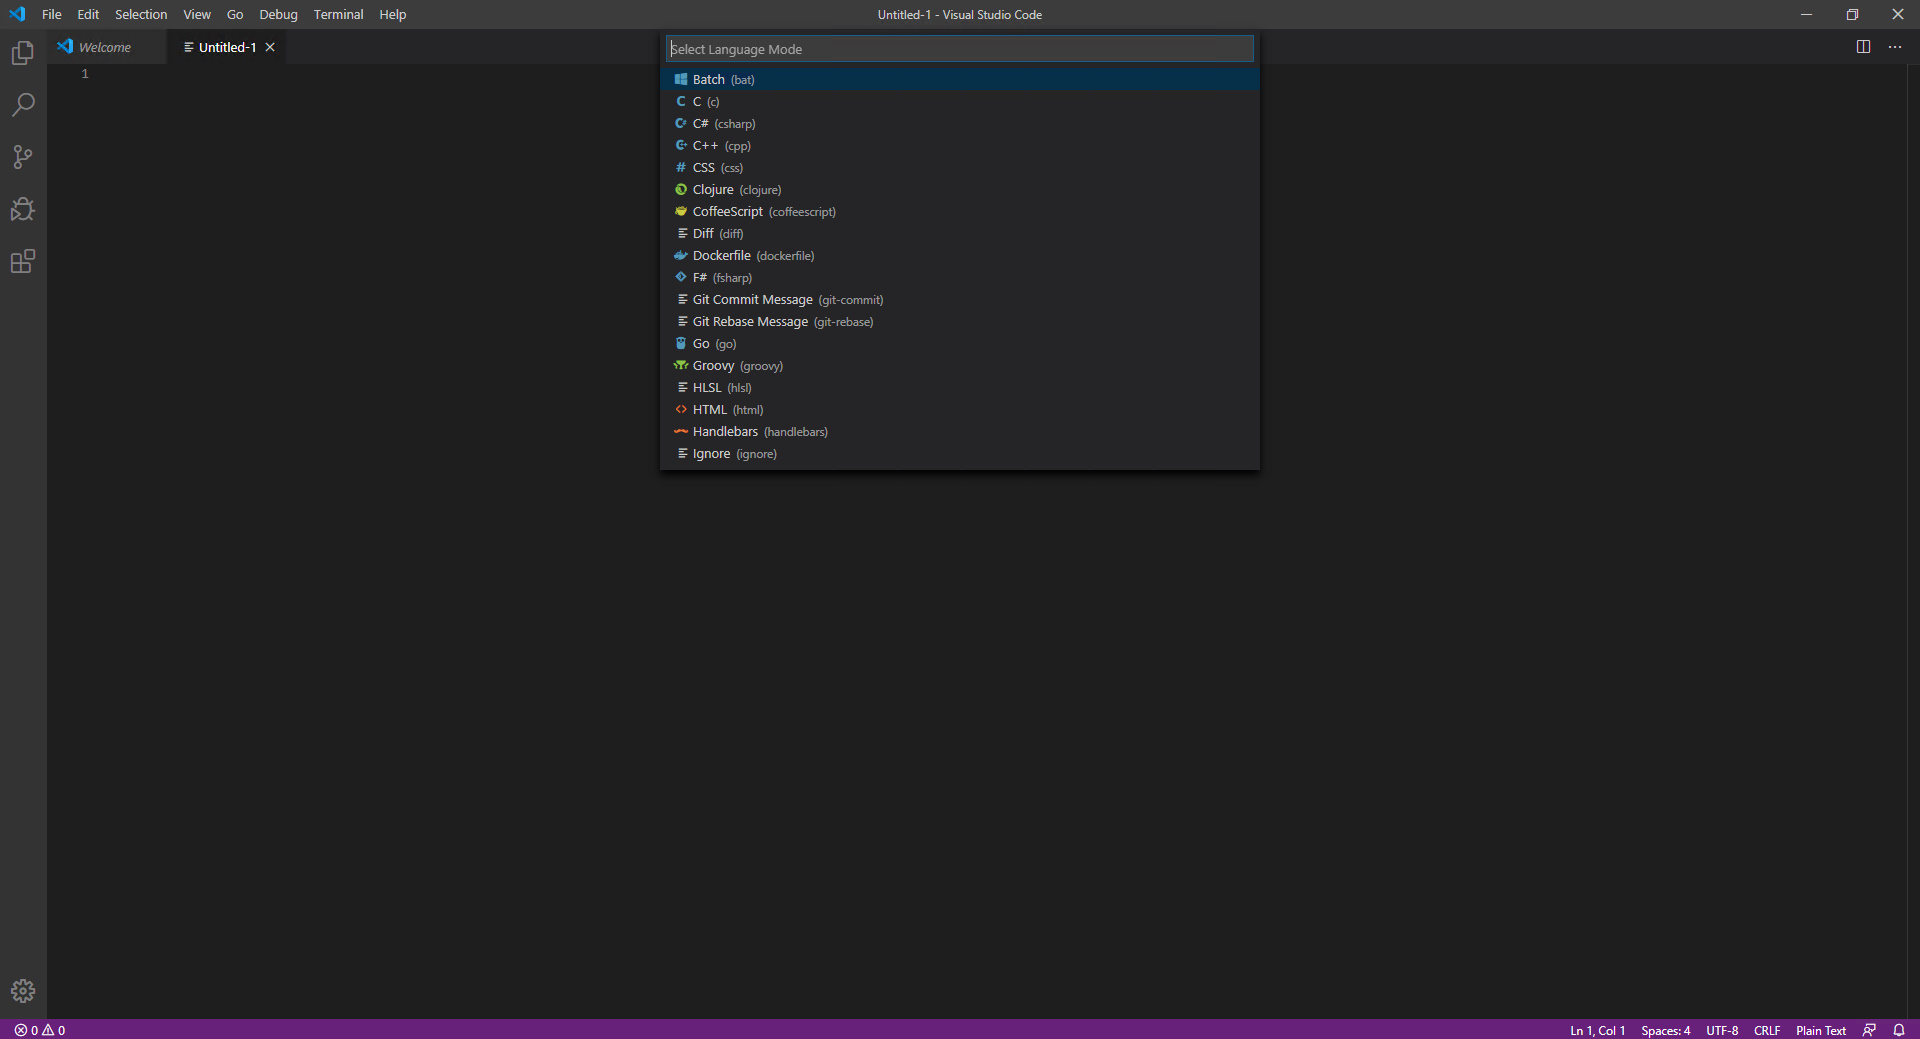Image resolution: width=1920 pixels, height=1039 pixels.
Task: Open the Explorer view in activity bar
Action: click(x=22, y=53)
